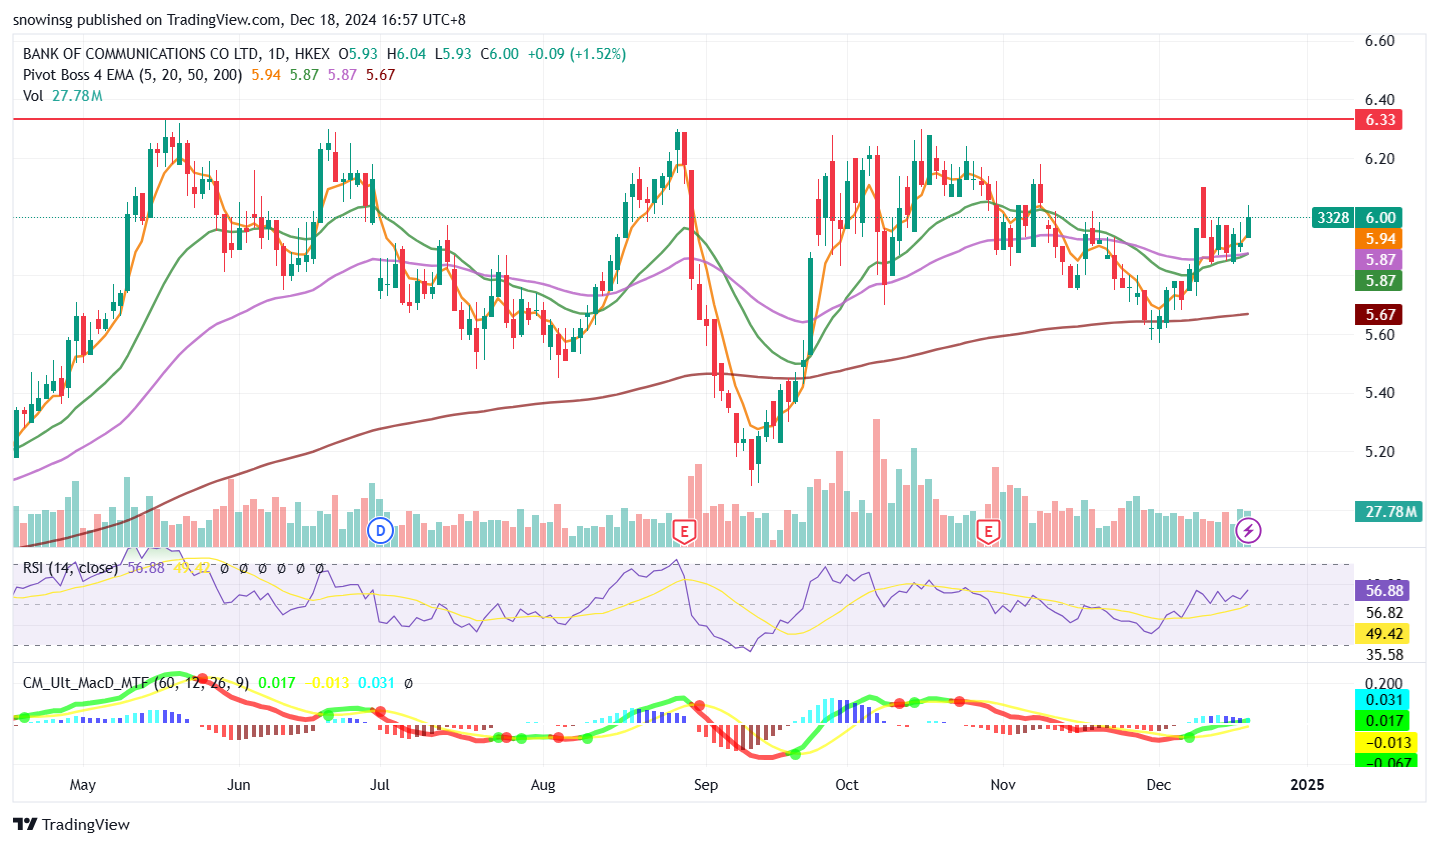This screenshot has height=846, width=1439.
Task: Click the symbol title BANK OF COMMUNICATIONS CO LTD
Action: [x=141, y=54]
